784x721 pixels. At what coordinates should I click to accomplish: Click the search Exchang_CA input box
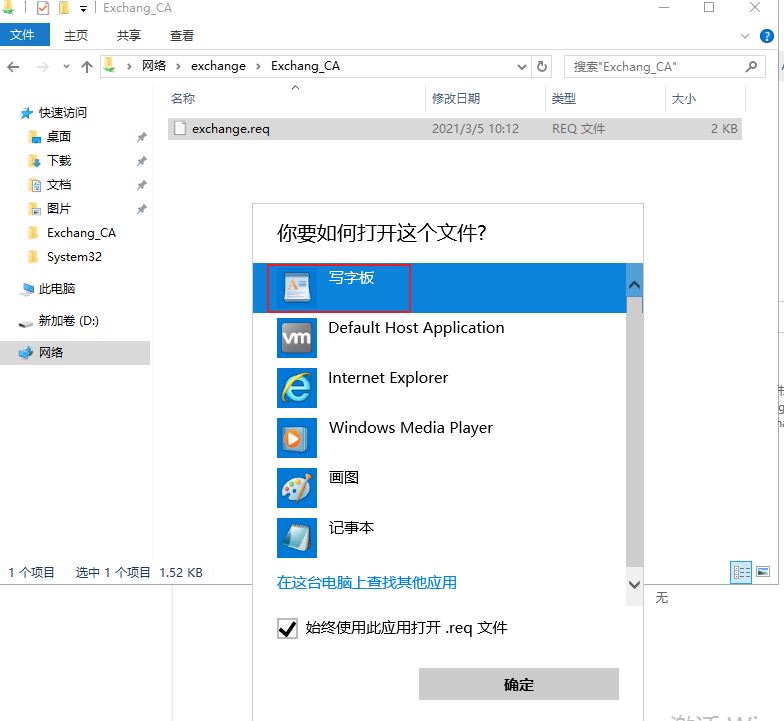point(655,66)
